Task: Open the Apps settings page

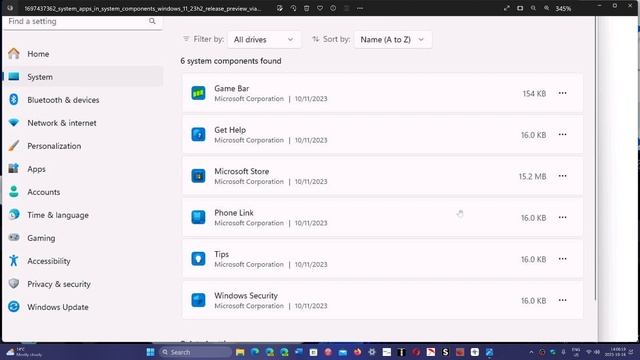Action: [36, 169]
